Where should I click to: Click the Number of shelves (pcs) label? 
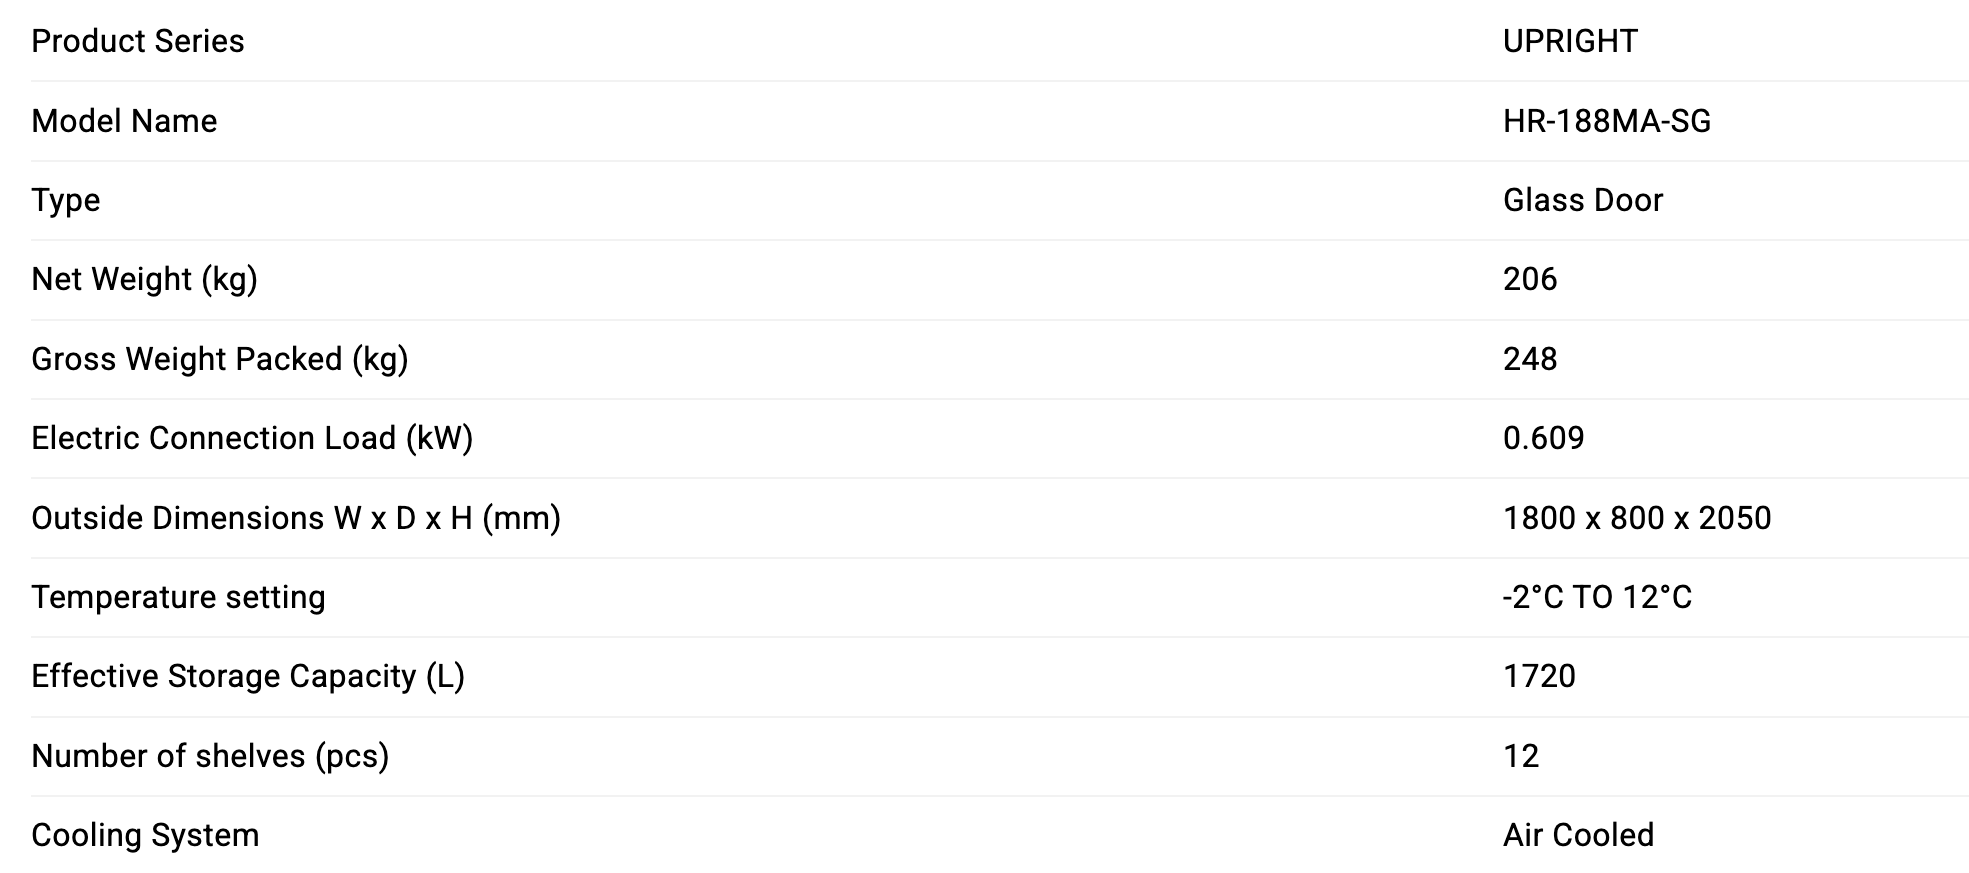click(209, 756)
